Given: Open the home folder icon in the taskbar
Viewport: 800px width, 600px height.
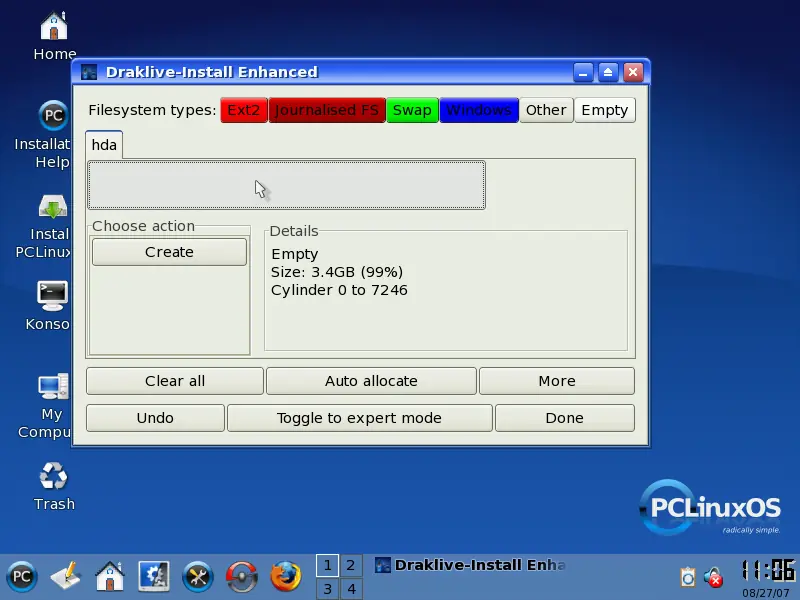Looking at the screenshot, I should point(110,576).
